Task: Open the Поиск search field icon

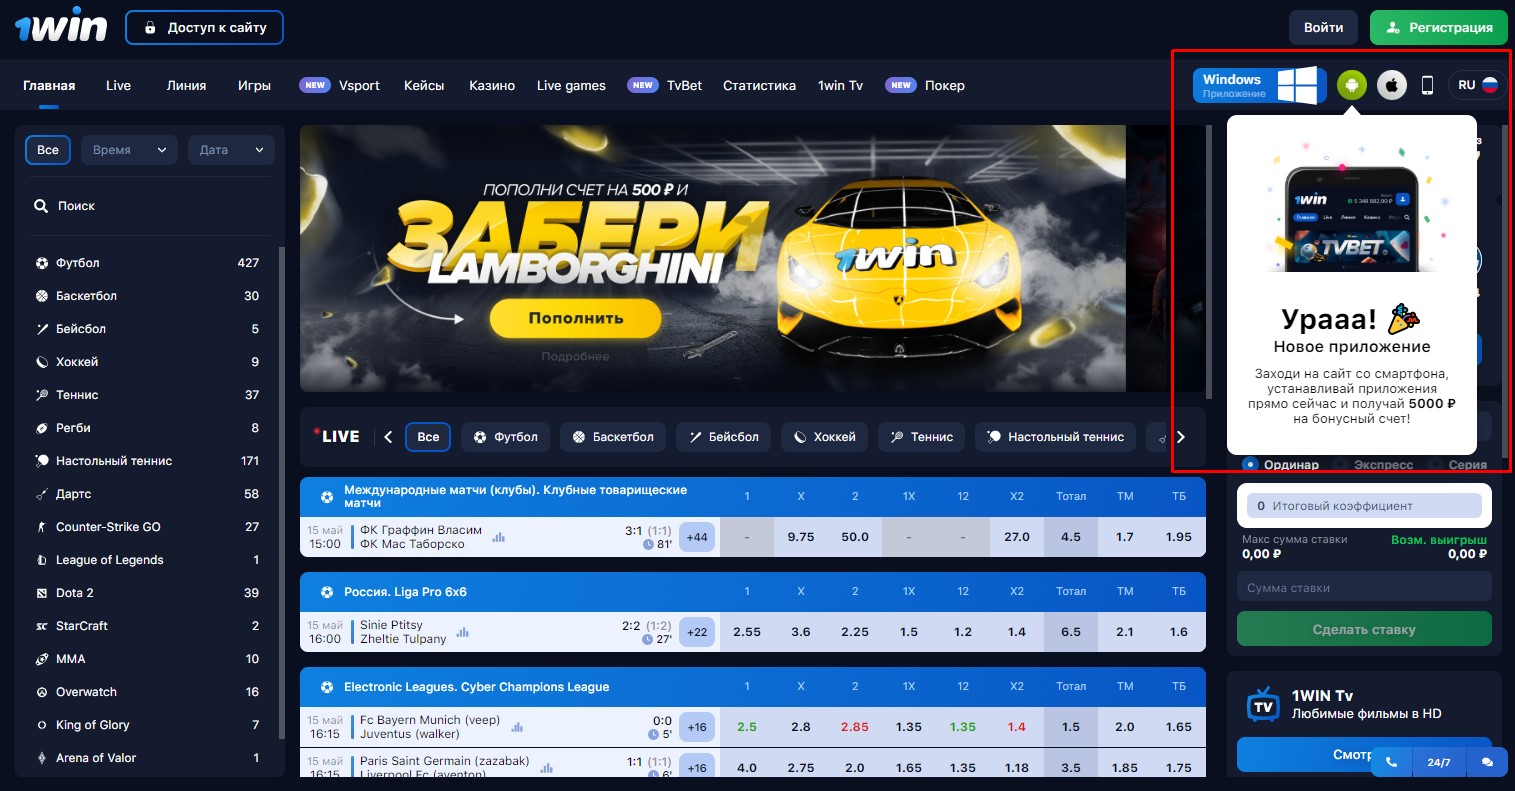Action: coord(40,205)
